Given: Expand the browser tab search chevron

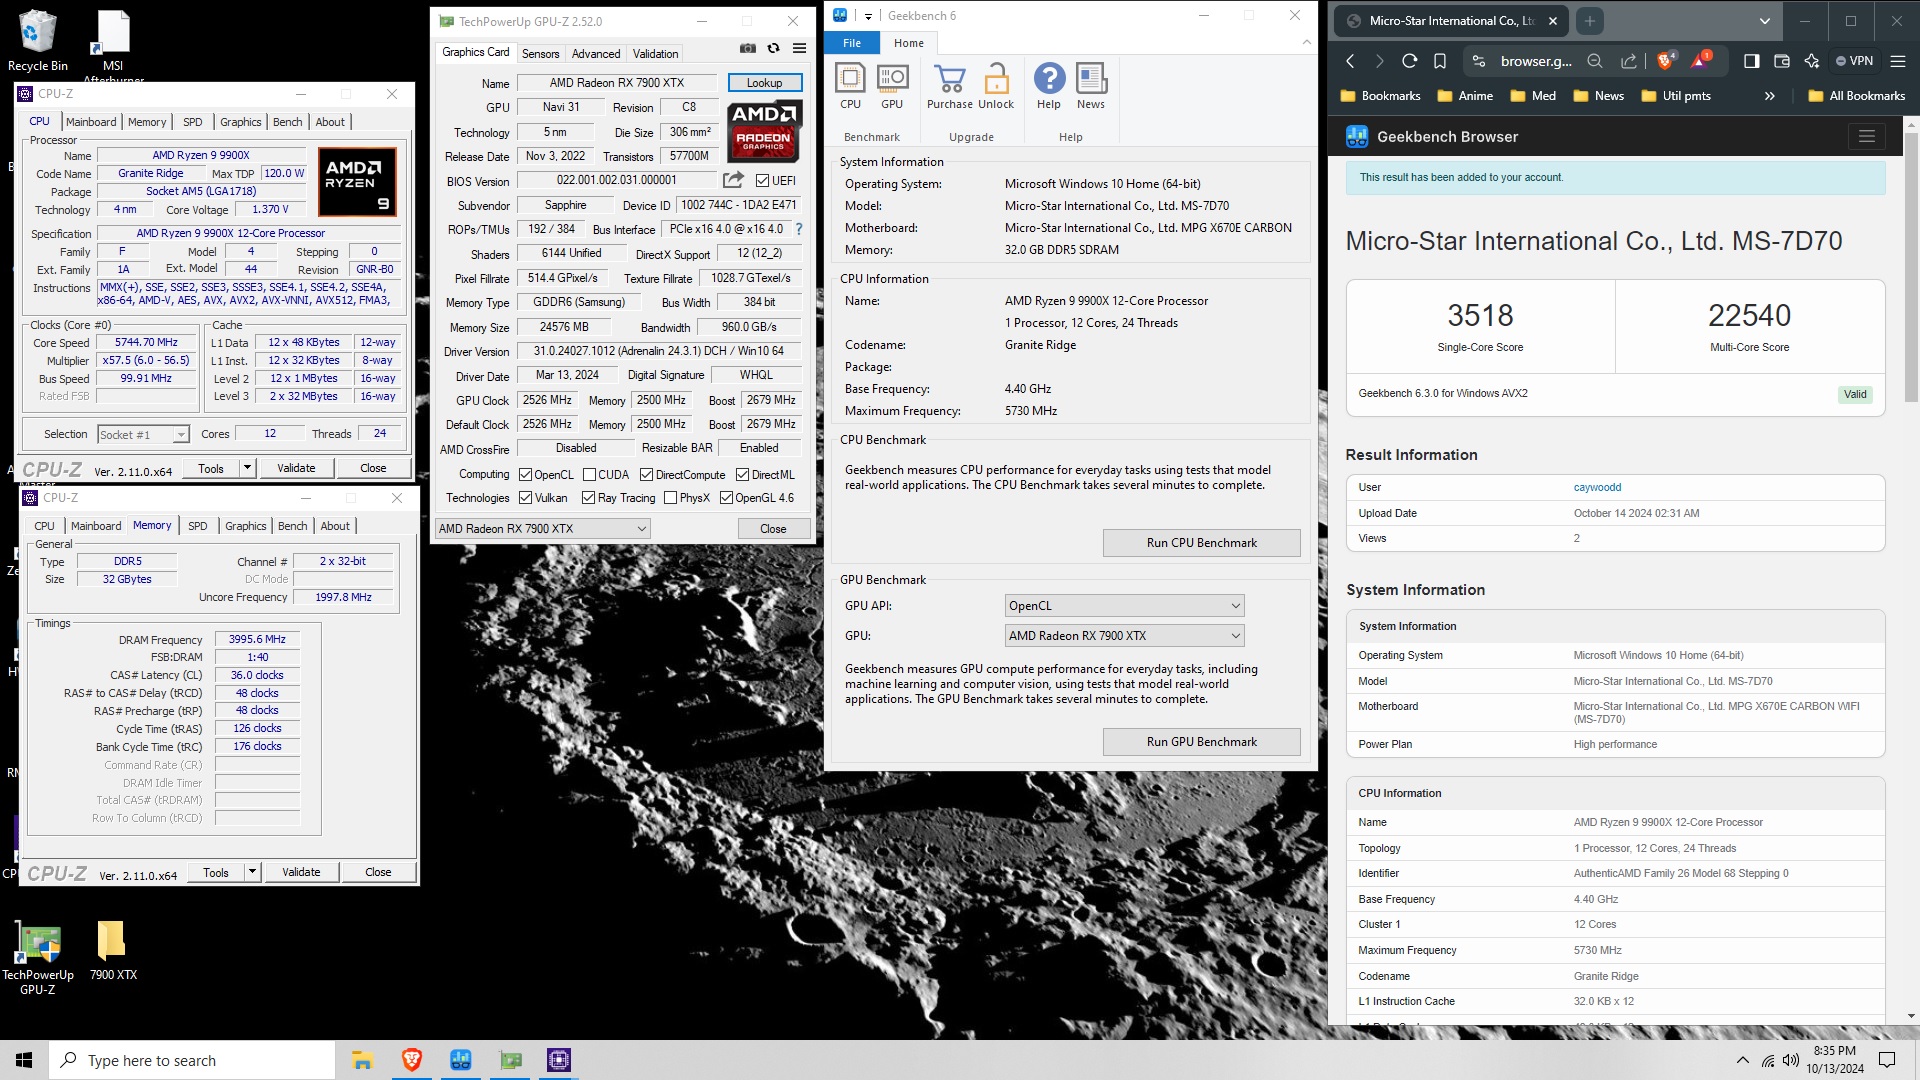Looking at the screenshot, I should pyautogui.click(x=1764, y=20).
